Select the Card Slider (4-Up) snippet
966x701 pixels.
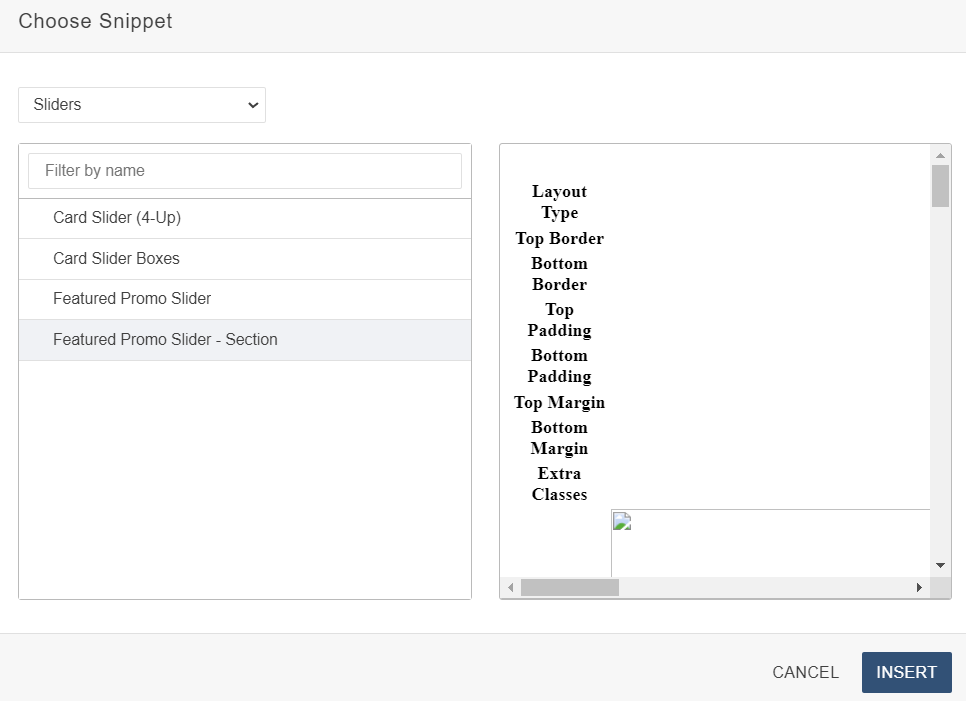[118, 218]
